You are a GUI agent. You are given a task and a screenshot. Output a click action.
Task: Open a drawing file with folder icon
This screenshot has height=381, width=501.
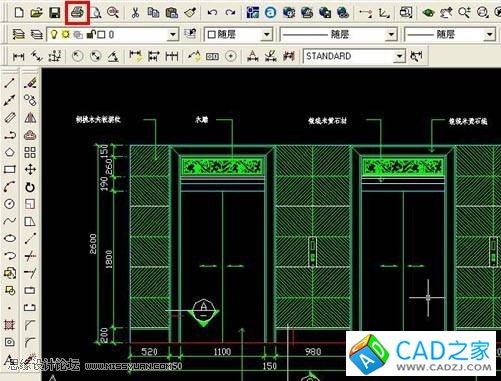36,13
